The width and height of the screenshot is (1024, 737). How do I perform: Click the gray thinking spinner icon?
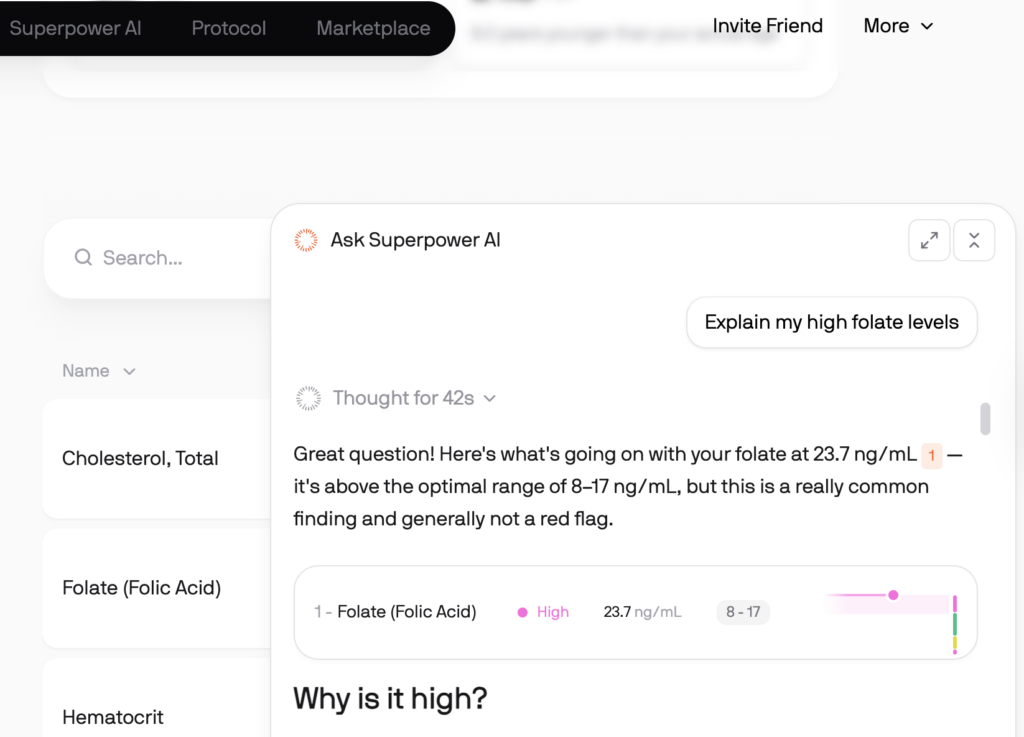[308, 398]
